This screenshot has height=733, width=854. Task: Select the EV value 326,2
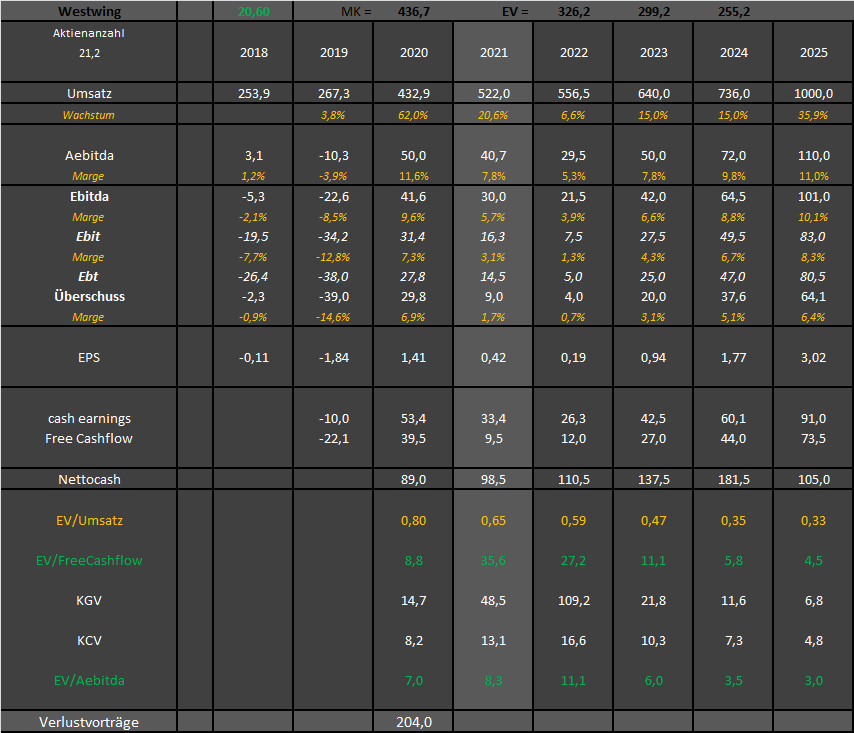(x=574, y=11)
